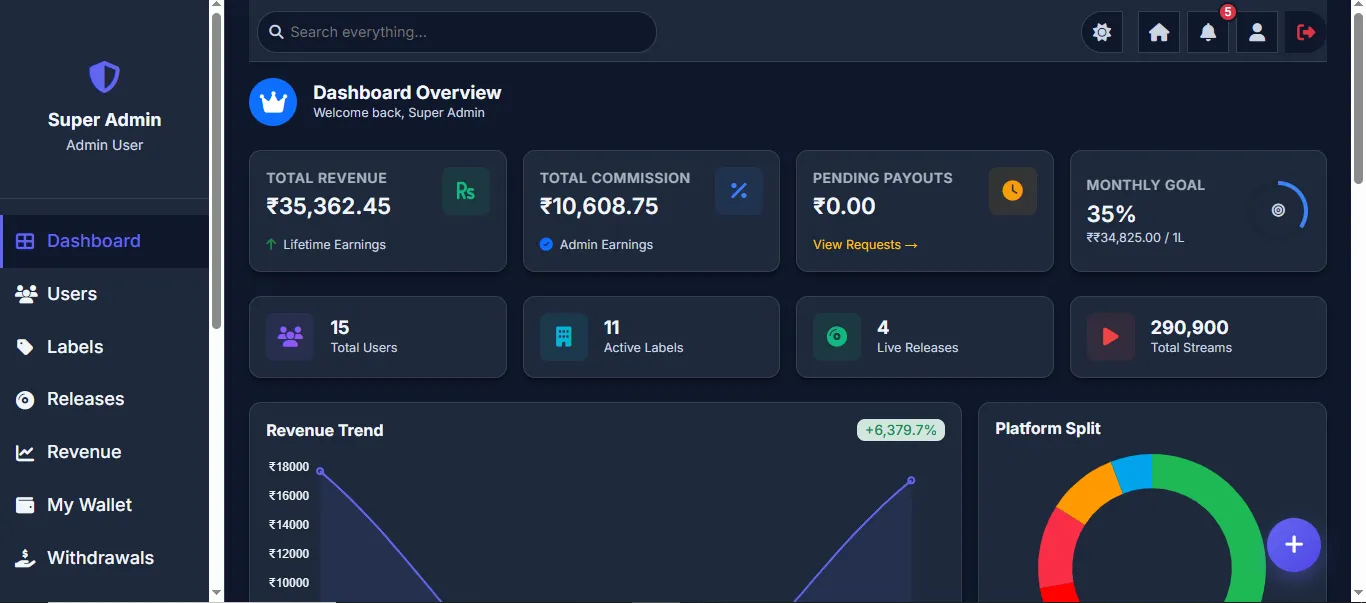
Task: Click the sidebar scrollbar down arrow
Action: pyautogui.click(x=217, y=594)
